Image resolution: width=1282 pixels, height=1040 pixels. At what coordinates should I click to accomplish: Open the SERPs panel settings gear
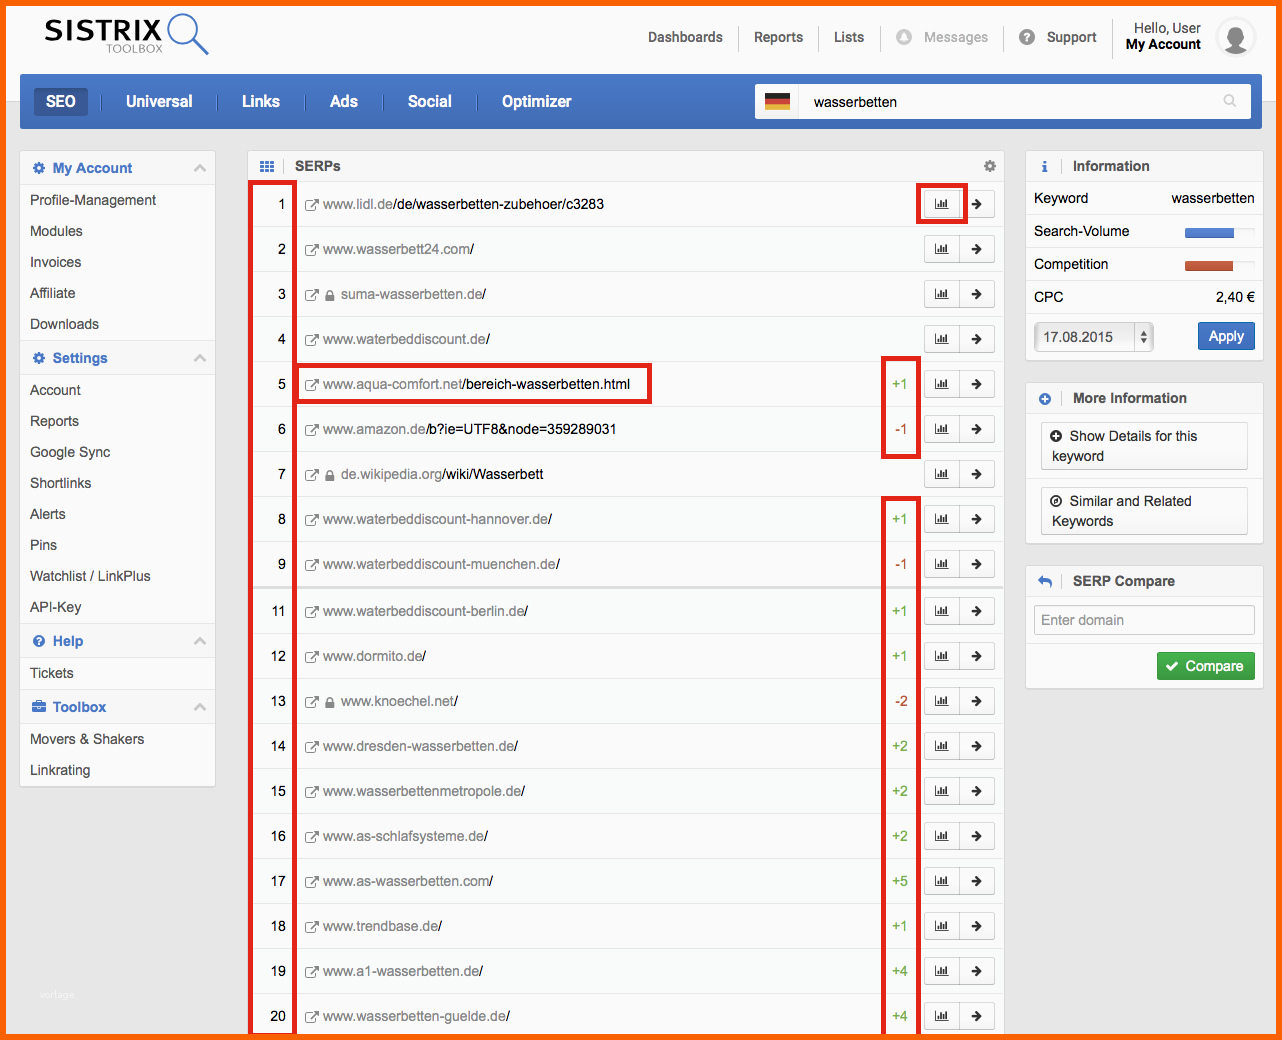coord(990,166)
